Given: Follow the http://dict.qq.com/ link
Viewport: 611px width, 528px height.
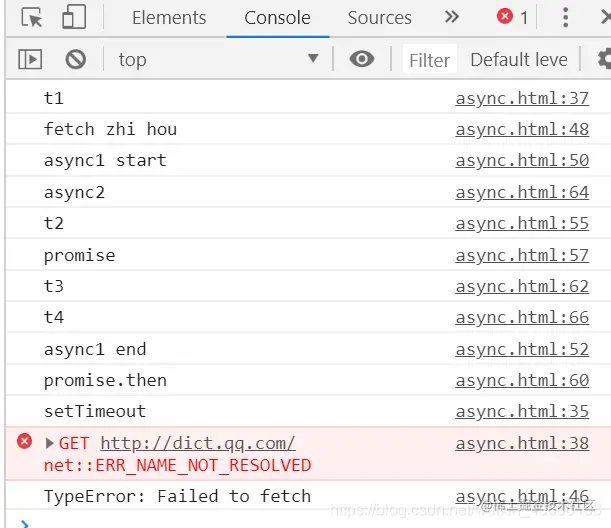Looking at the screenshot, I should [198, 444].
